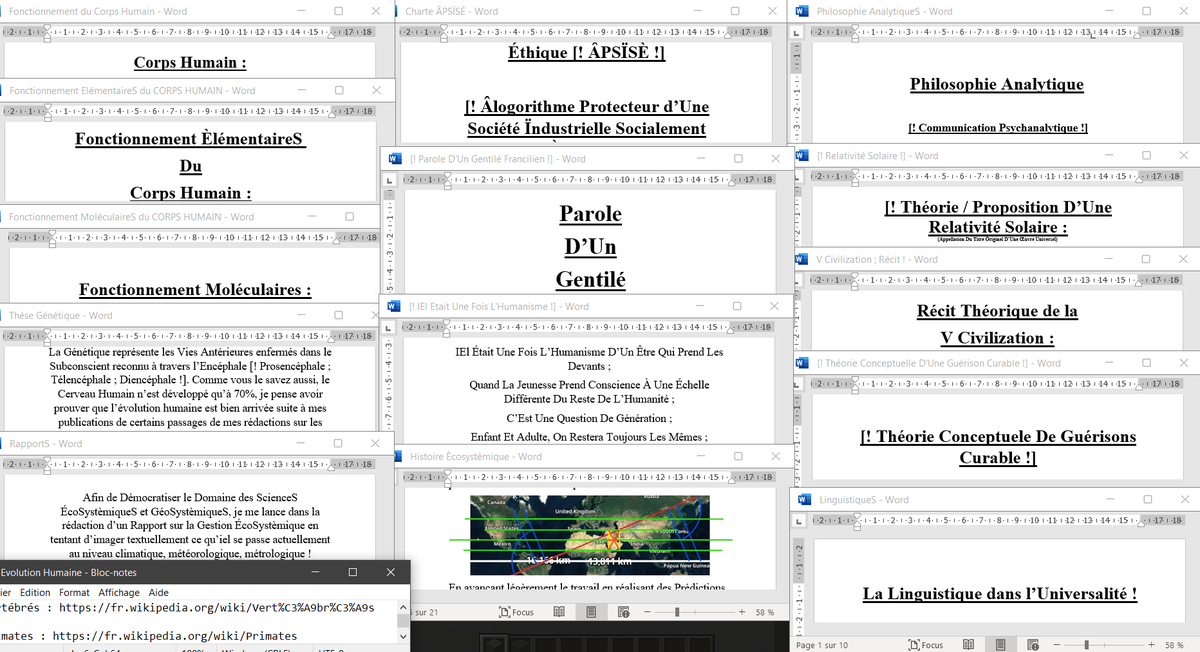Viewport: 1200px width, 652px height.
Task: Maximize the Fonctionnement MoléculaireS window
Action: (349, 216)
